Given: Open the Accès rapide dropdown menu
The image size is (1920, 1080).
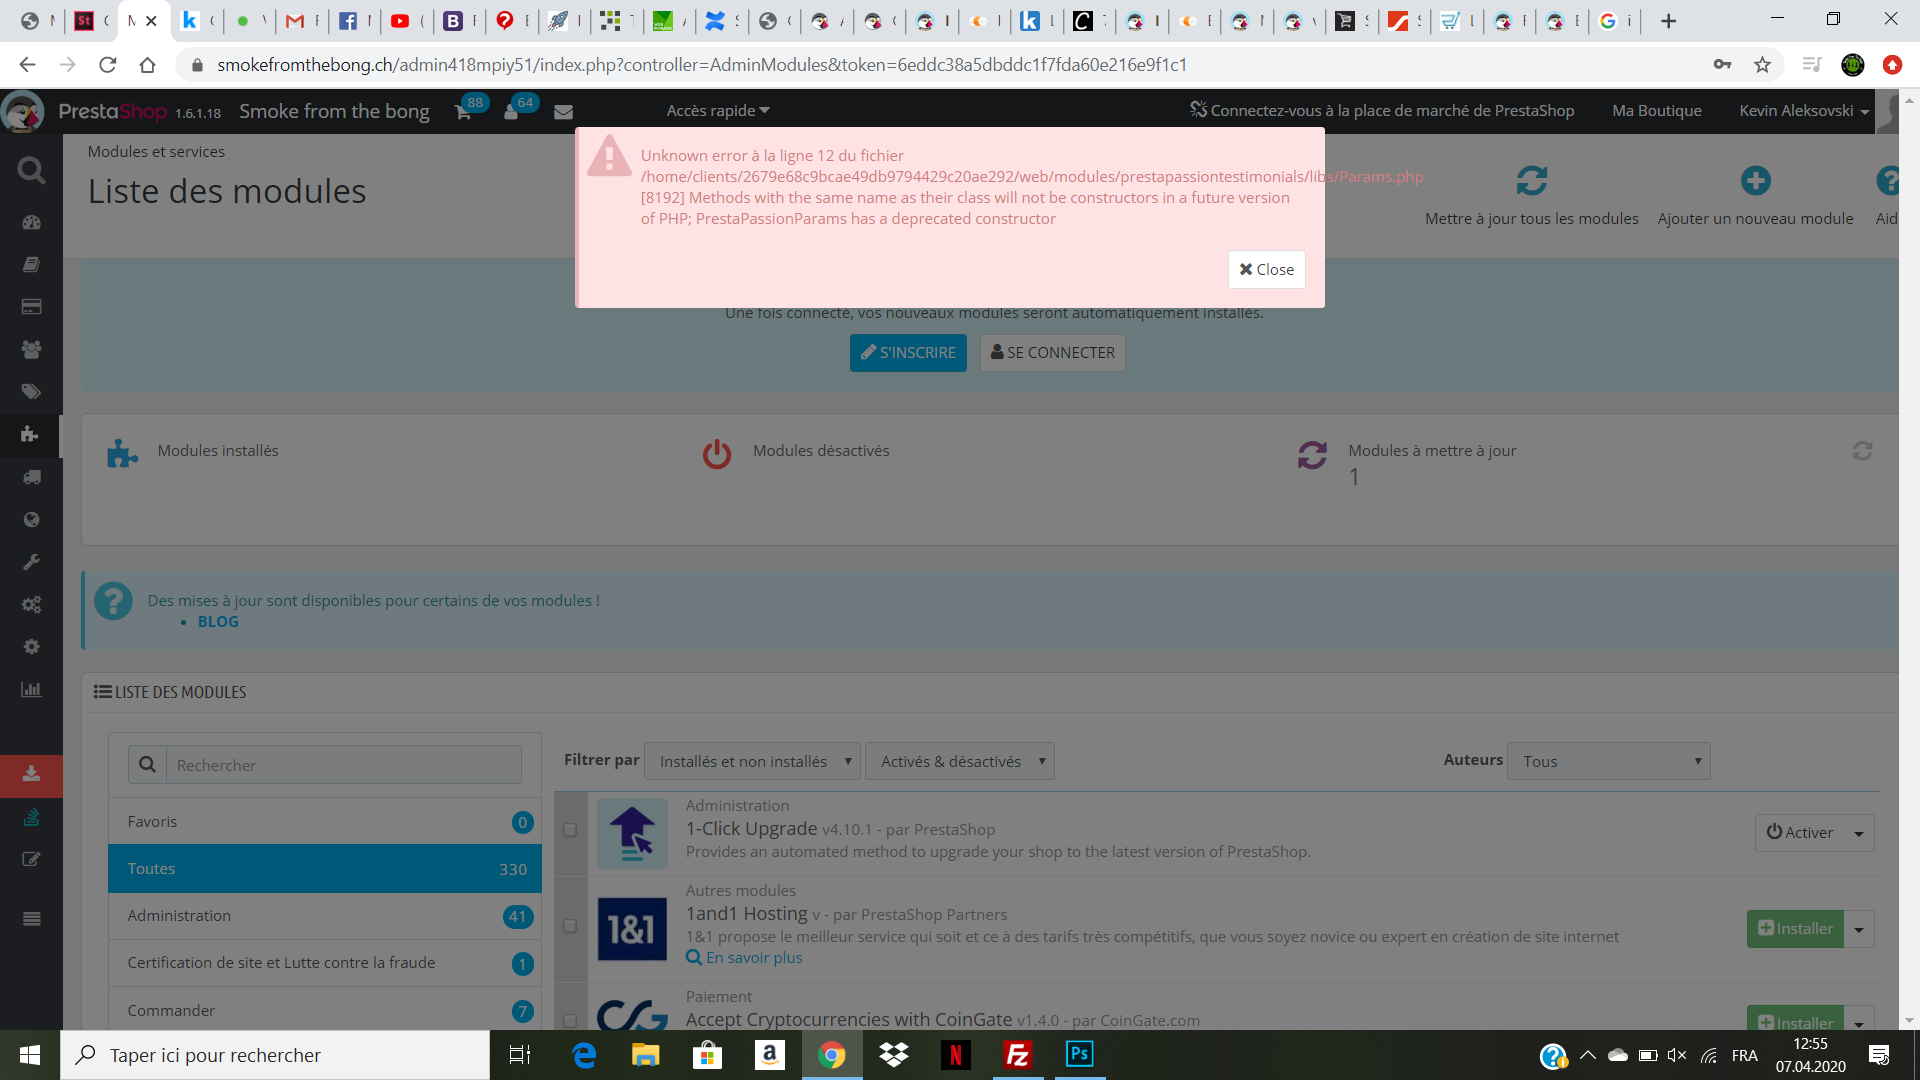Looking at the screenshot, I should [718, 111].
